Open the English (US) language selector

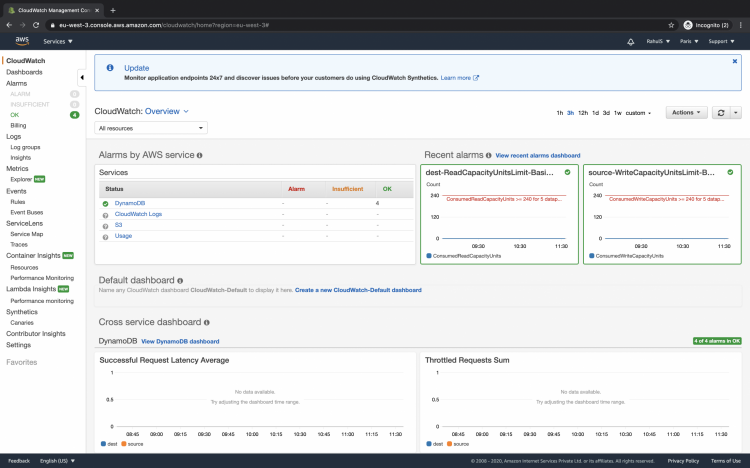point(57,461)
